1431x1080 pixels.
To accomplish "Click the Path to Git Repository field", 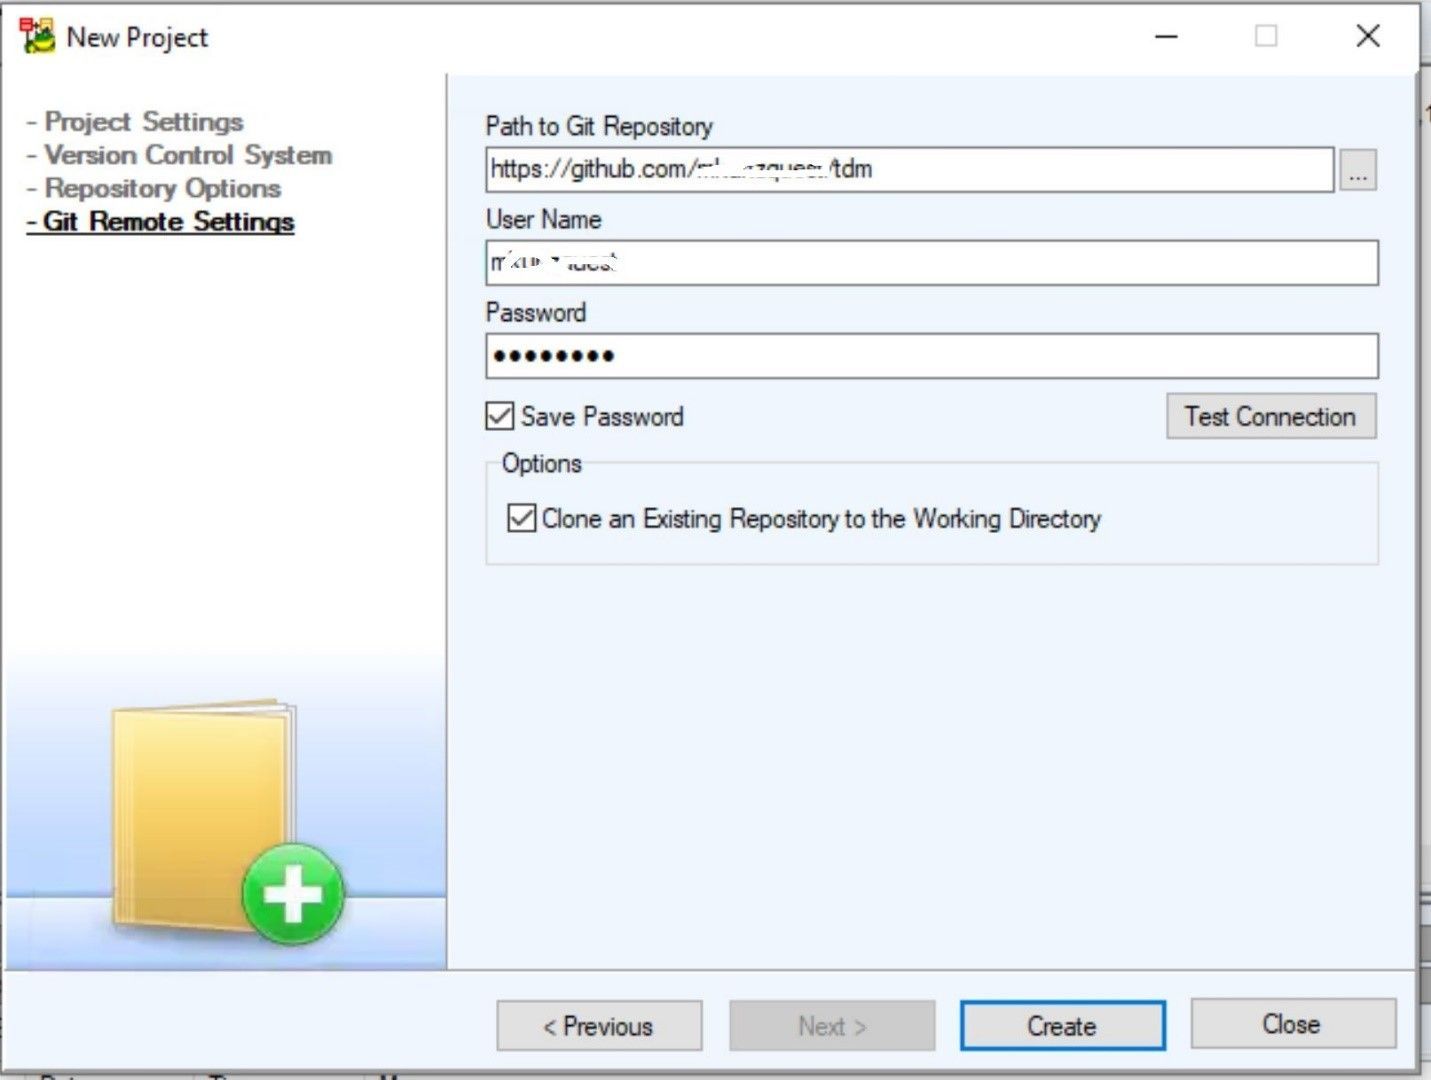I will pyautogui.click(x=910, y=169).
